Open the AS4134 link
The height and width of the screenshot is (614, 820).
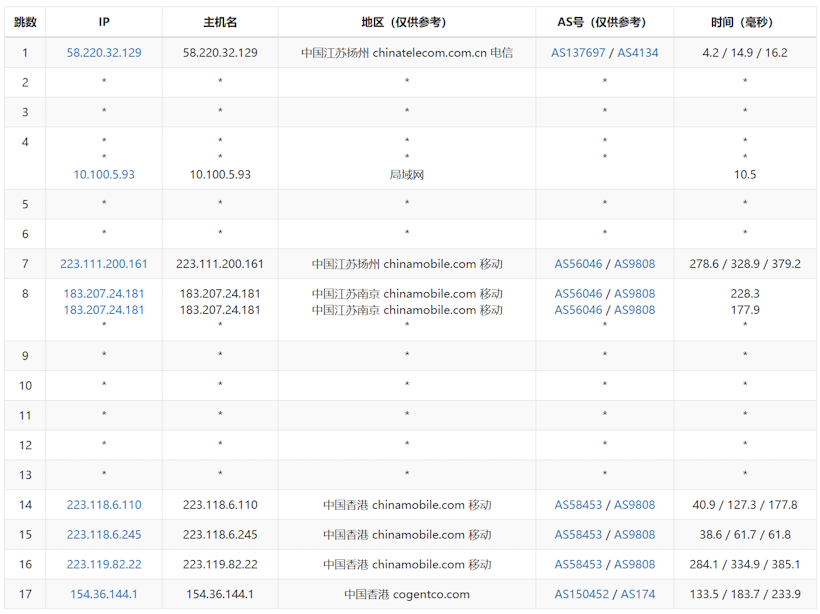(638, 53)
